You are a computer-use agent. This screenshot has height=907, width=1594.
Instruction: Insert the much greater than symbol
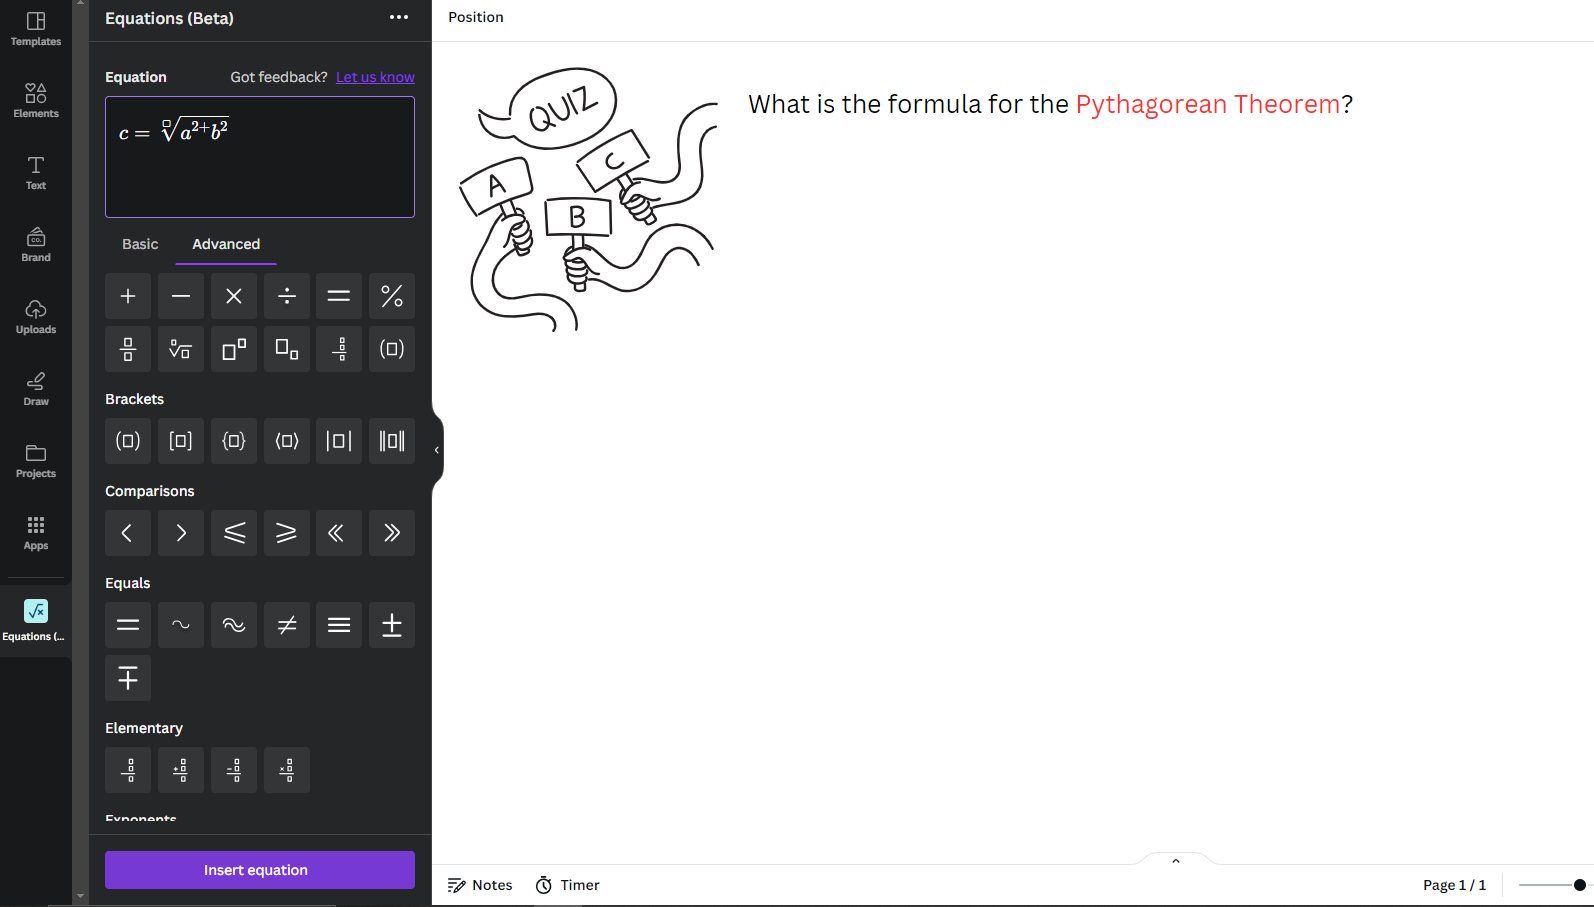tap(392, 533)
